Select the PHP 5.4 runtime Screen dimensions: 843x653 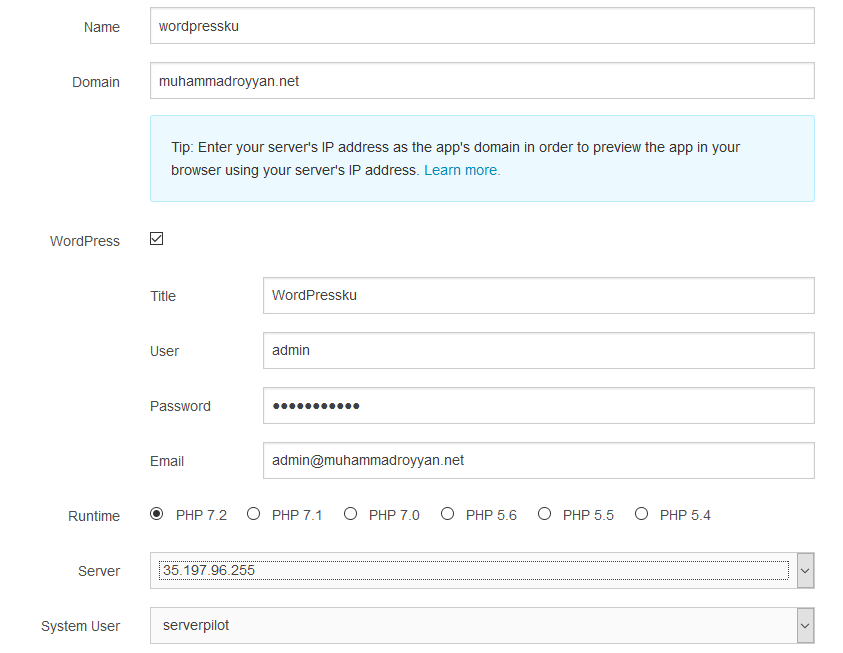click(641, 513)
